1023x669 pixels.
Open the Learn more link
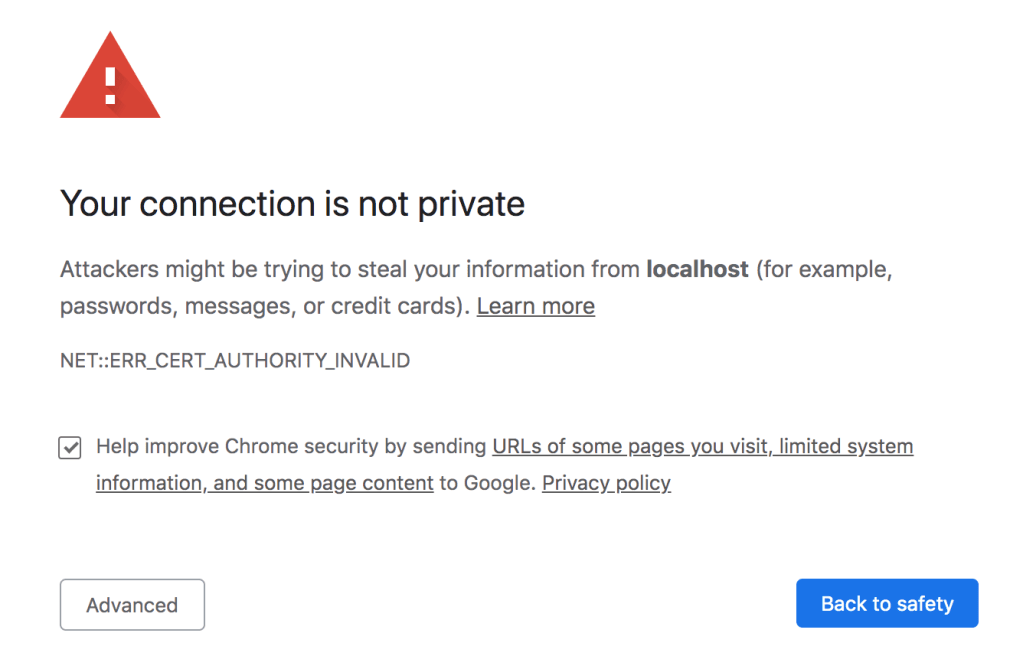pyautogui.click(x=535, y=306)
